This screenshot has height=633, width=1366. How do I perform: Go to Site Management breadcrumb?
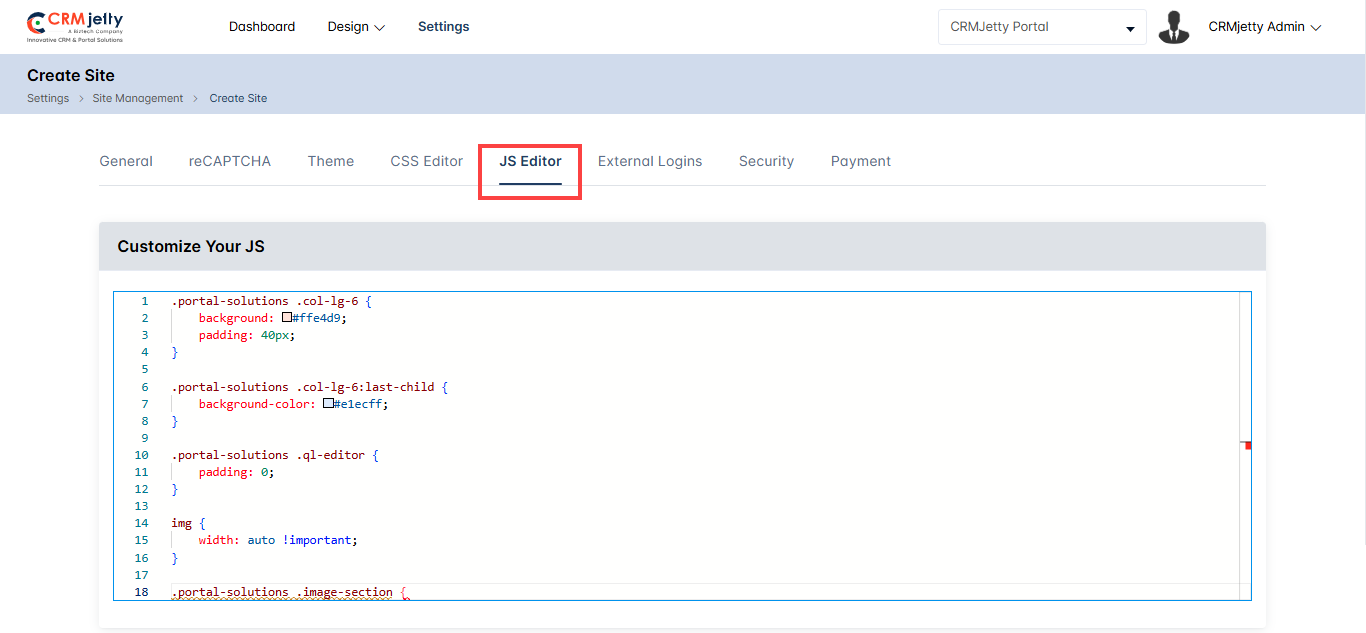pyautogui.click(x=138, y=98)
